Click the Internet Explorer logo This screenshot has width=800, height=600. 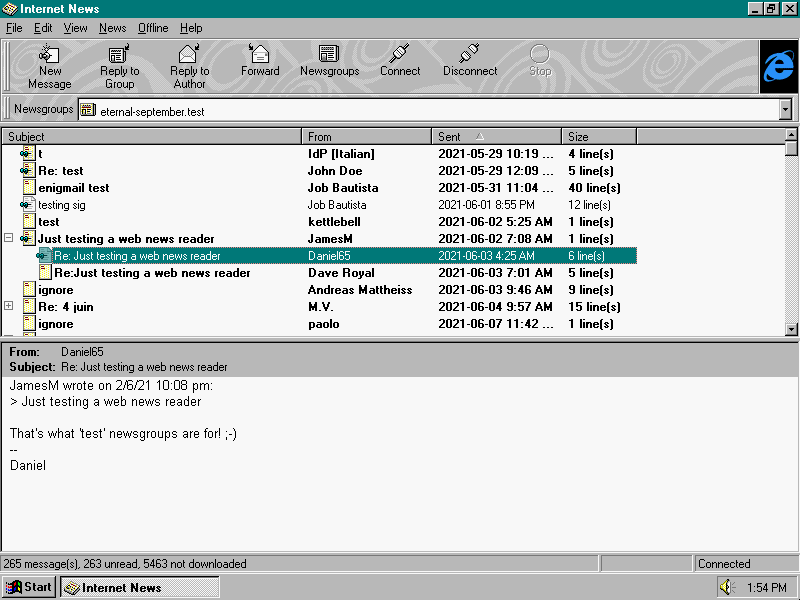tap(778, 67)
